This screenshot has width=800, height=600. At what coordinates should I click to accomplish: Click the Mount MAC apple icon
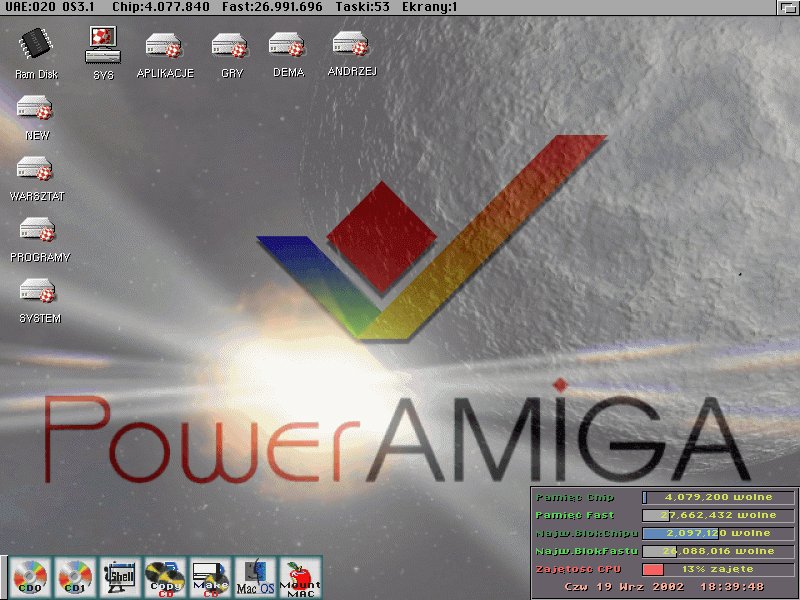pyautogui.click(x=301, y=577)
